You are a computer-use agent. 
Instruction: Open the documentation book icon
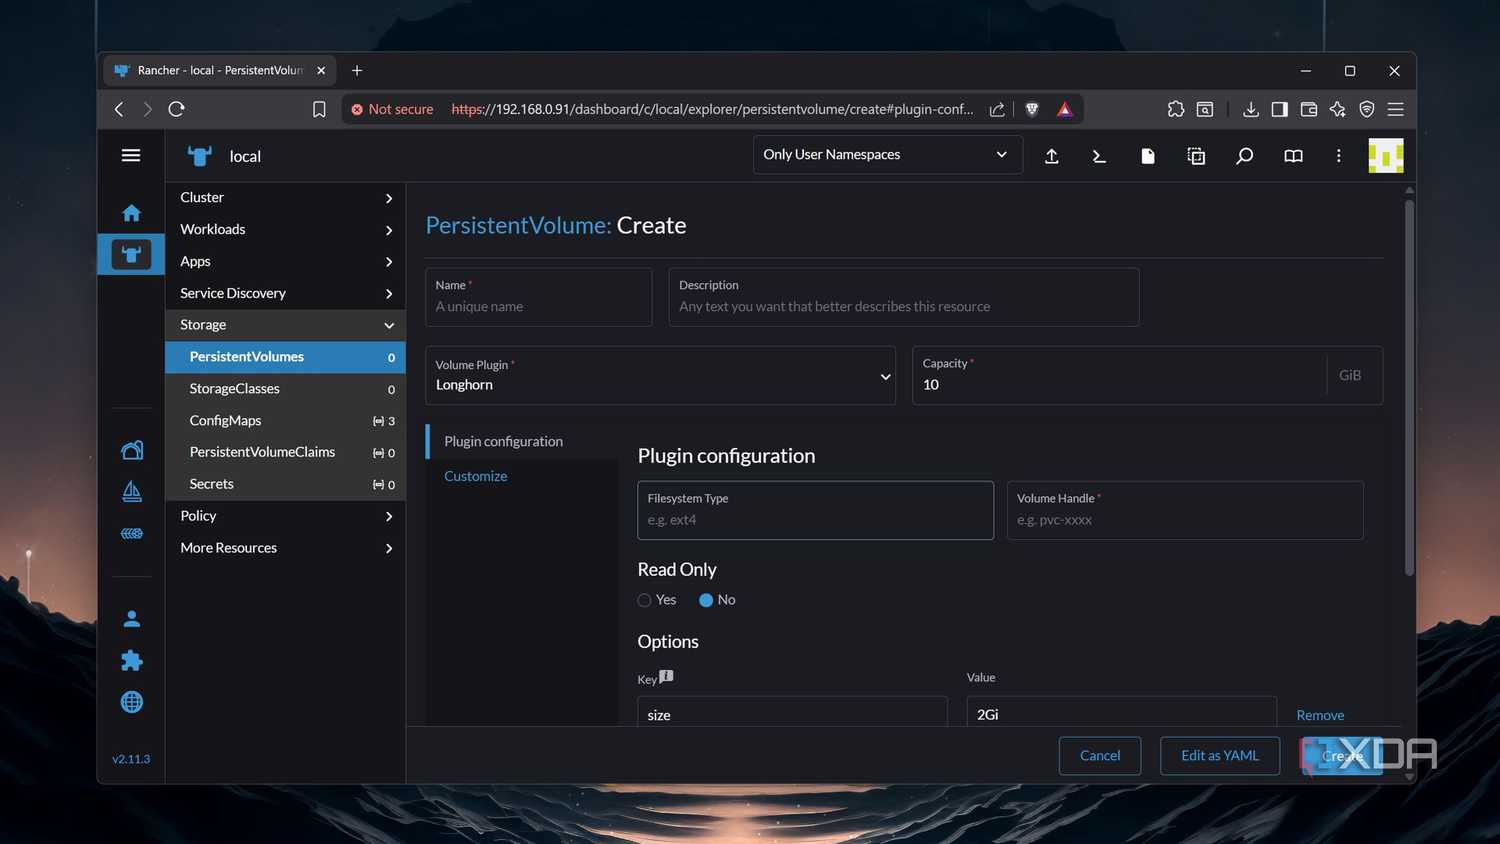tap(1293, 156)
